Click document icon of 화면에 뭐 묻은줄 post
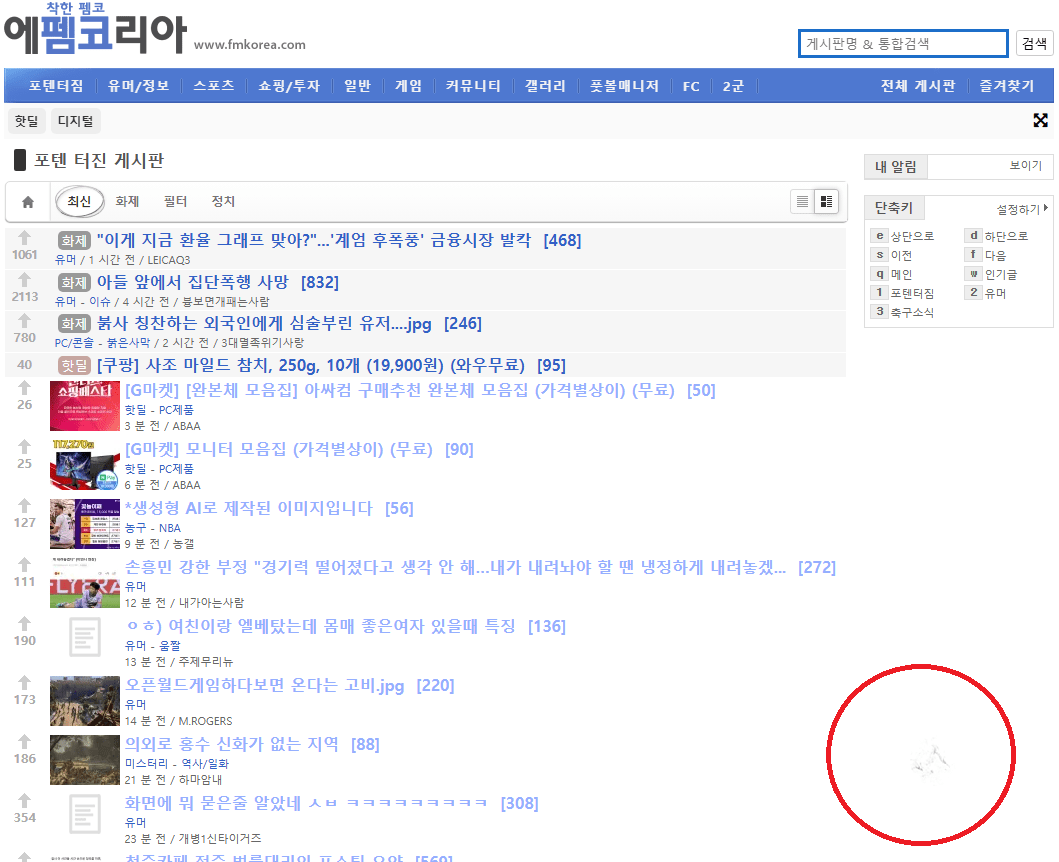The image size is (1059, 862). click(85, 813)
